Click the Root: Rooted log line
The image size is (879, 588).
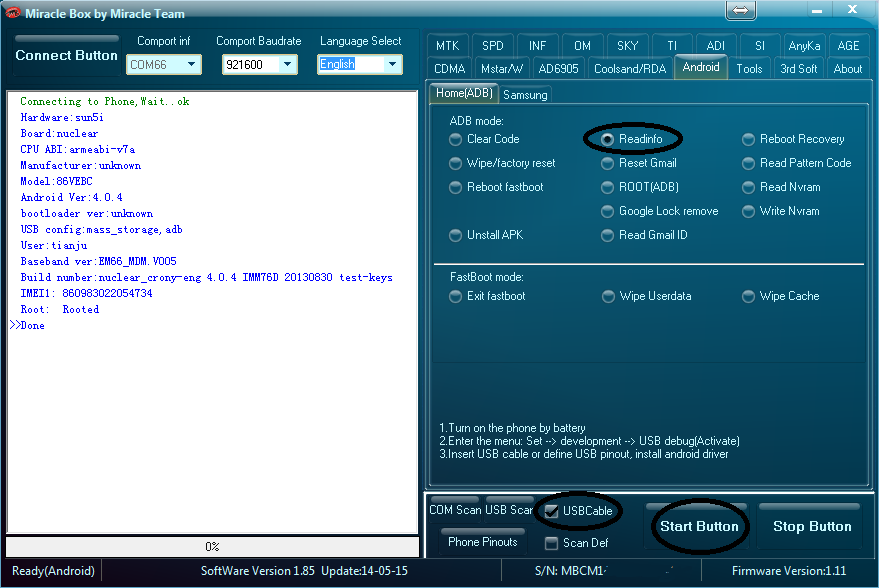[x=59, y=309]
